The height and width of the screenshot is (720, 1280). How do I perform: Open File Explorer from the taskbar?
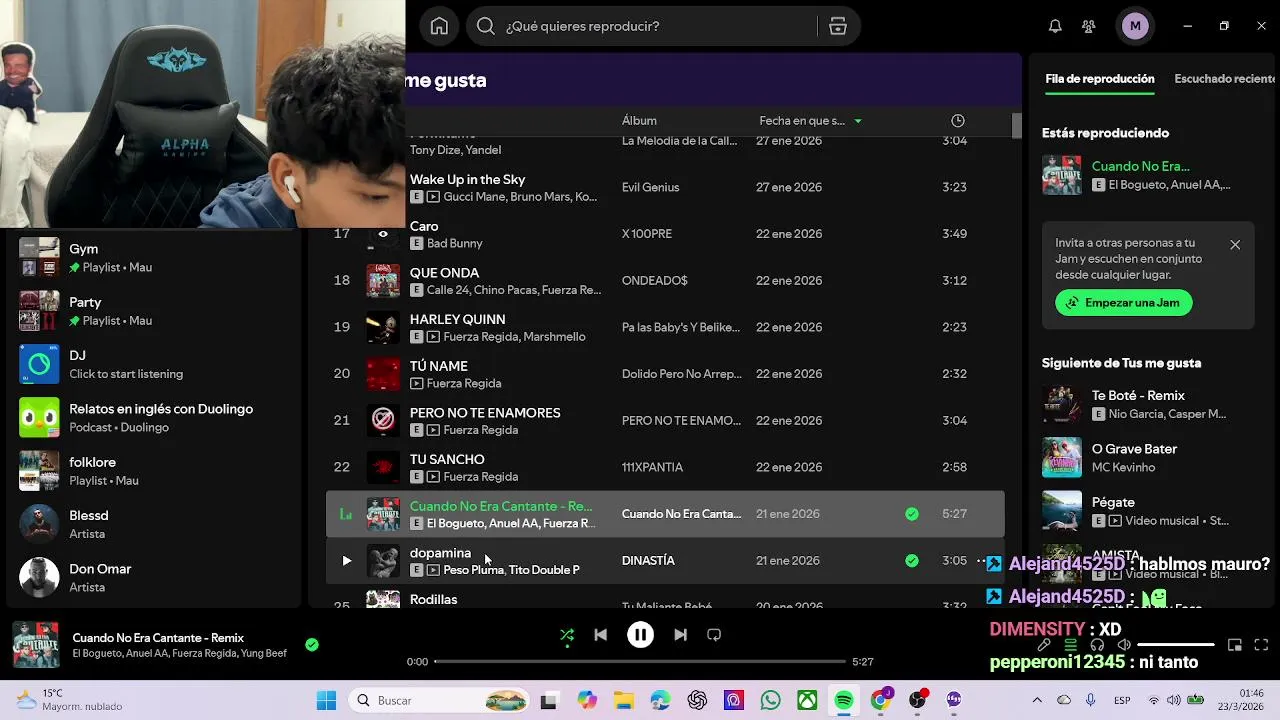(623, 701)
